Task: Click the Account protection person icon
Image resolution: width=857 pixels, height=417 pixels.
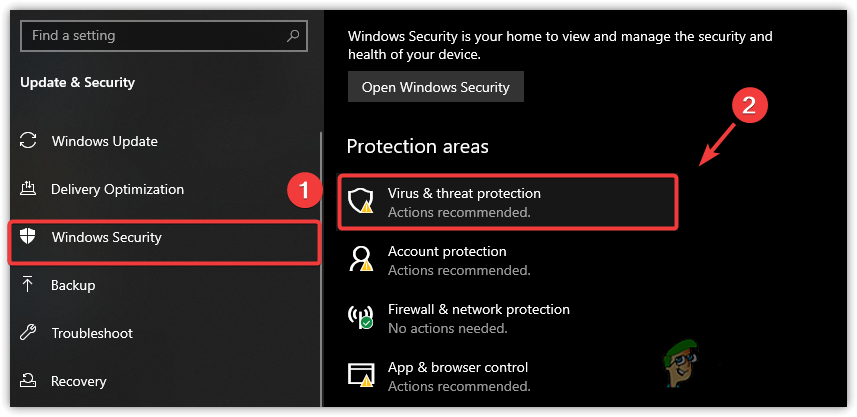Action: coord(360,260)
